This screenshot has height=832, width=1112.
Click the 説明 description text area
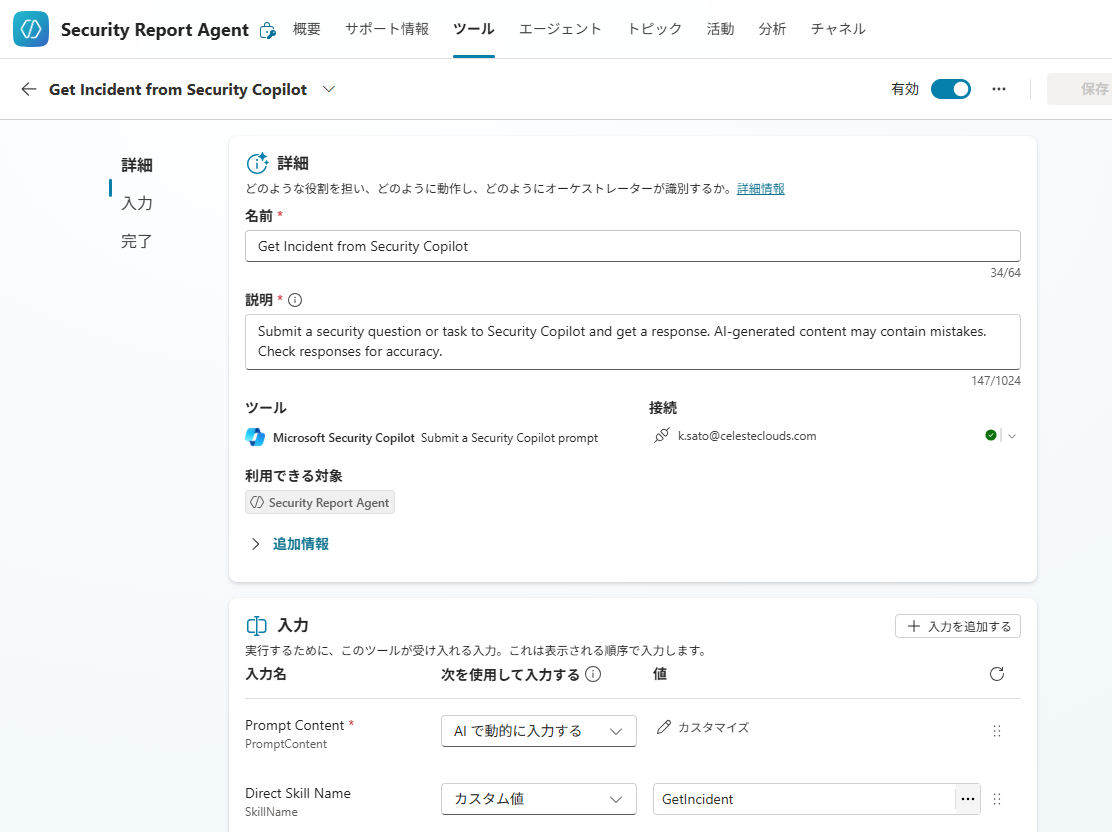point(633,342)
